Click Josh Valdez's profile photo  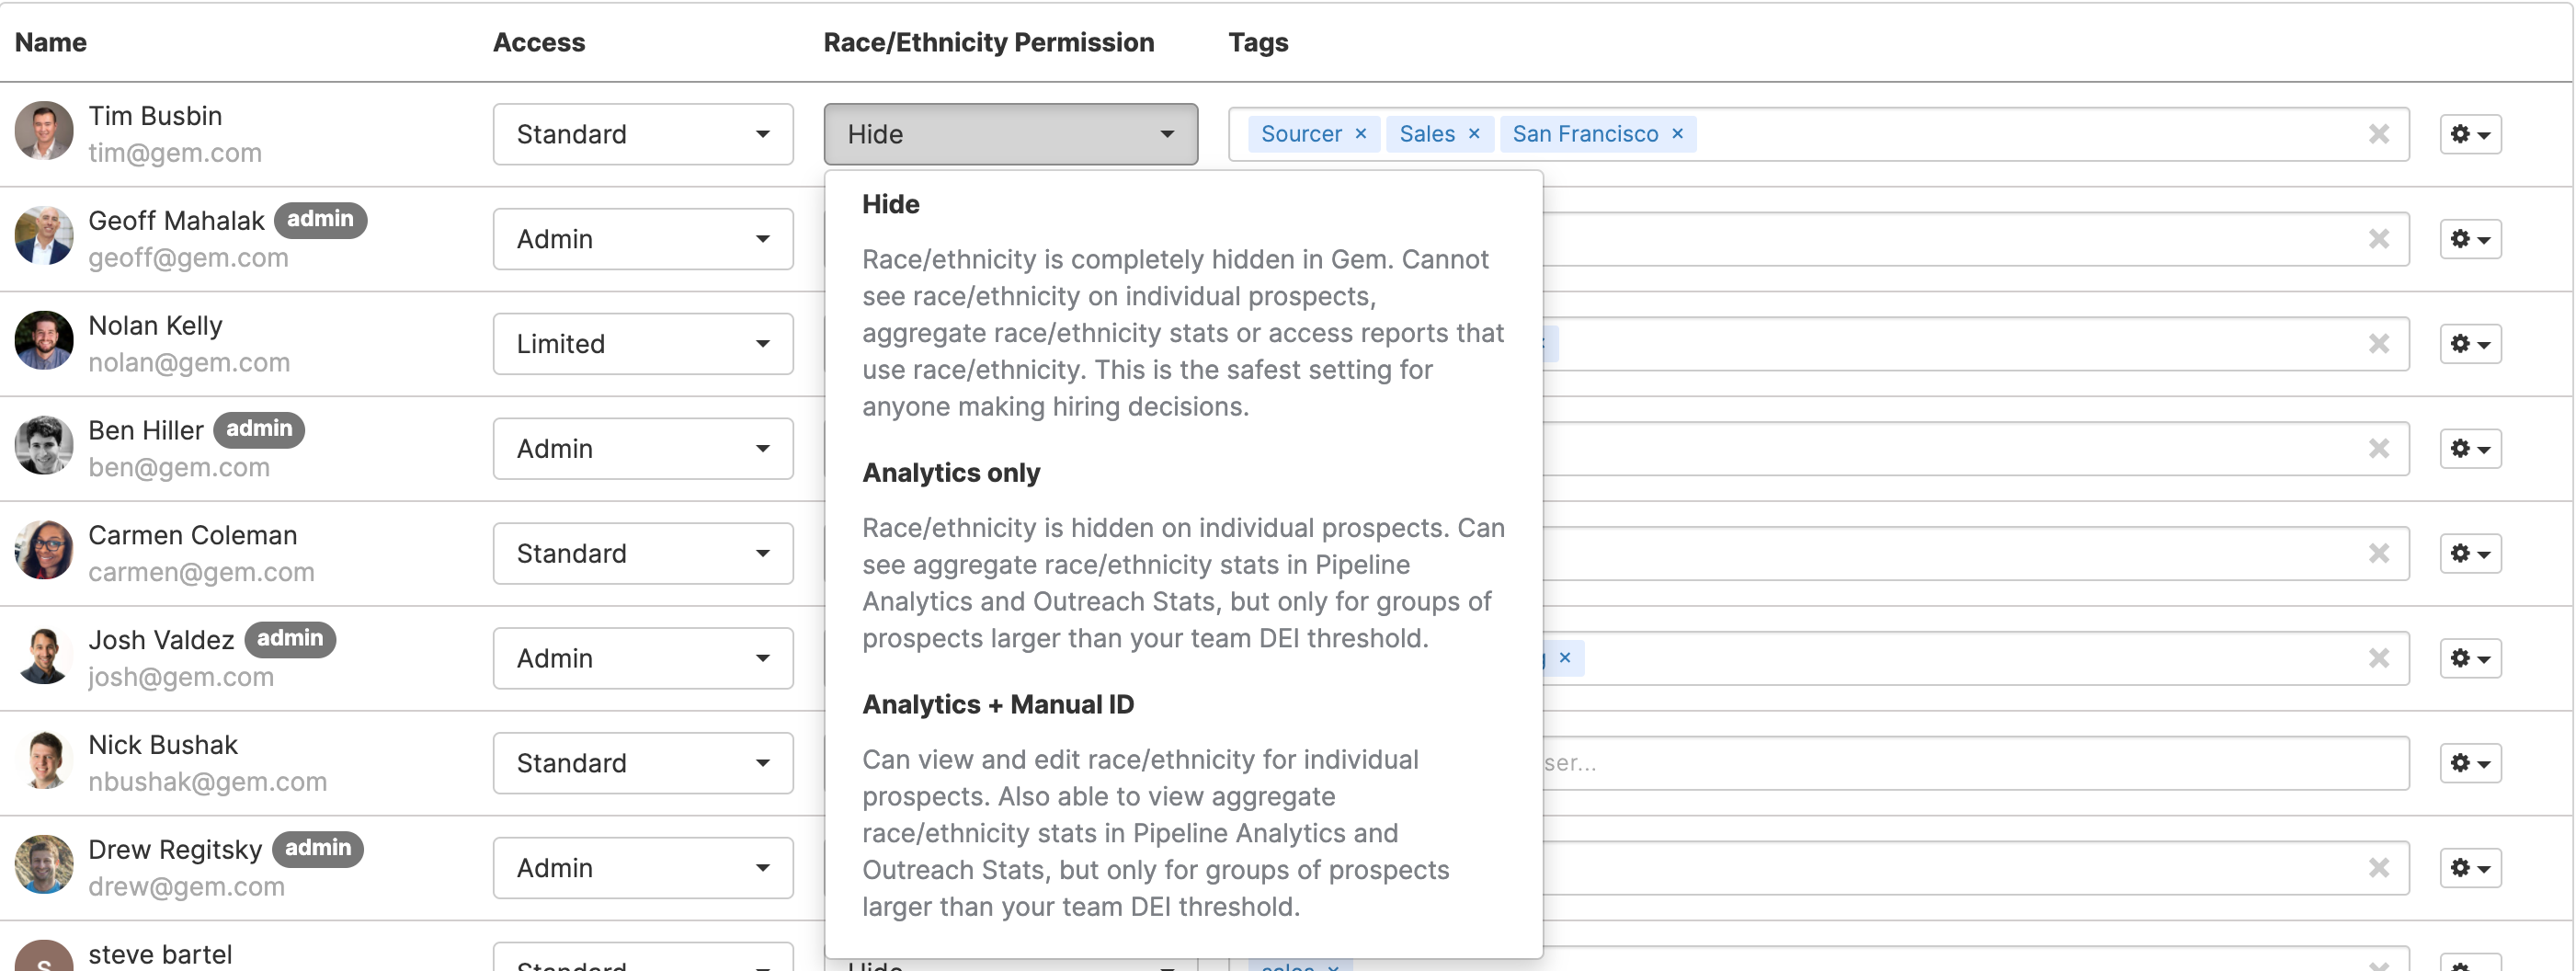(x=44, y=655)
